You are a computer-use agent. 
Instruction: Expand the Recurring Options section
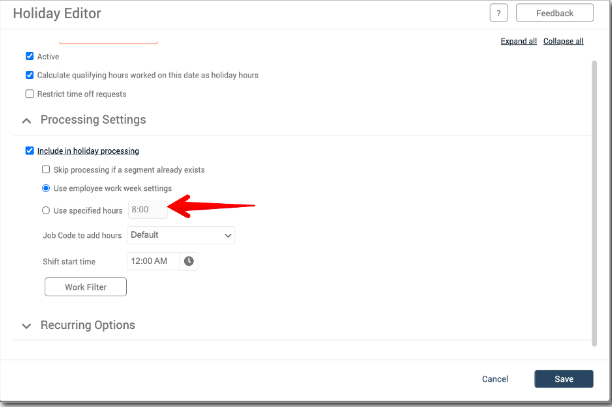(27, 326)
